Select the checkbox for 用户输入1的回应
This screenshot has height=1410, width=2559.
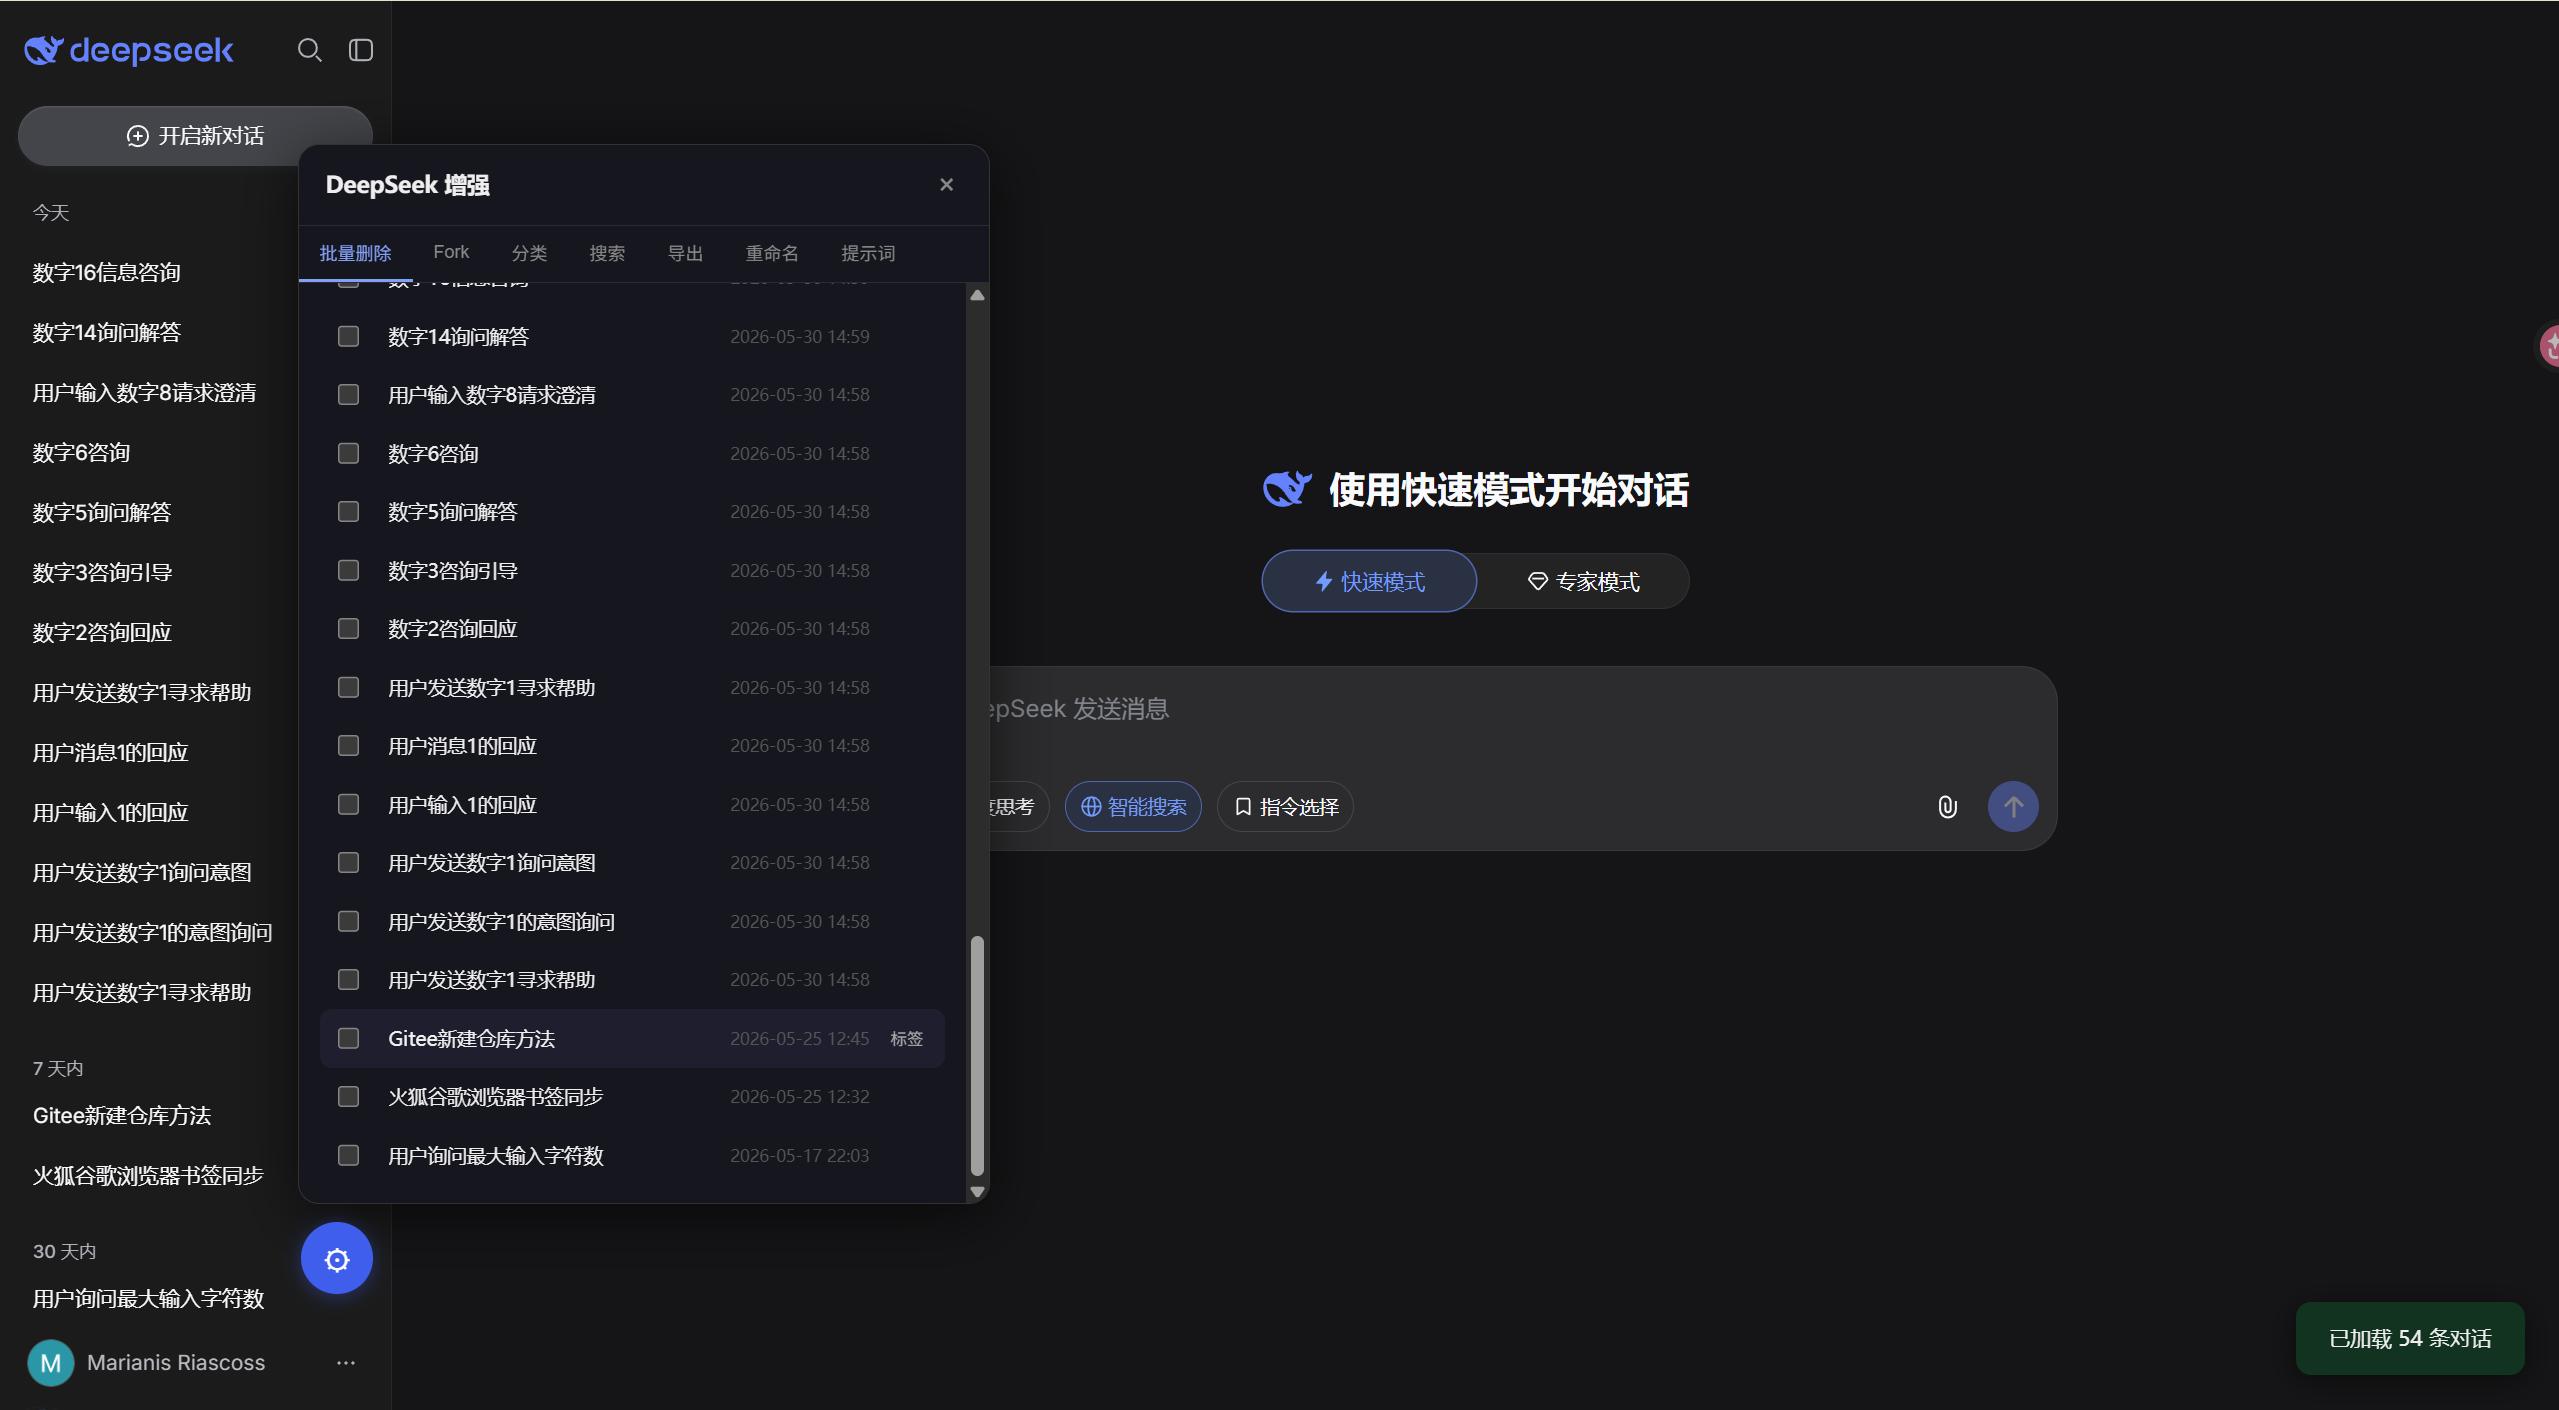348,805
